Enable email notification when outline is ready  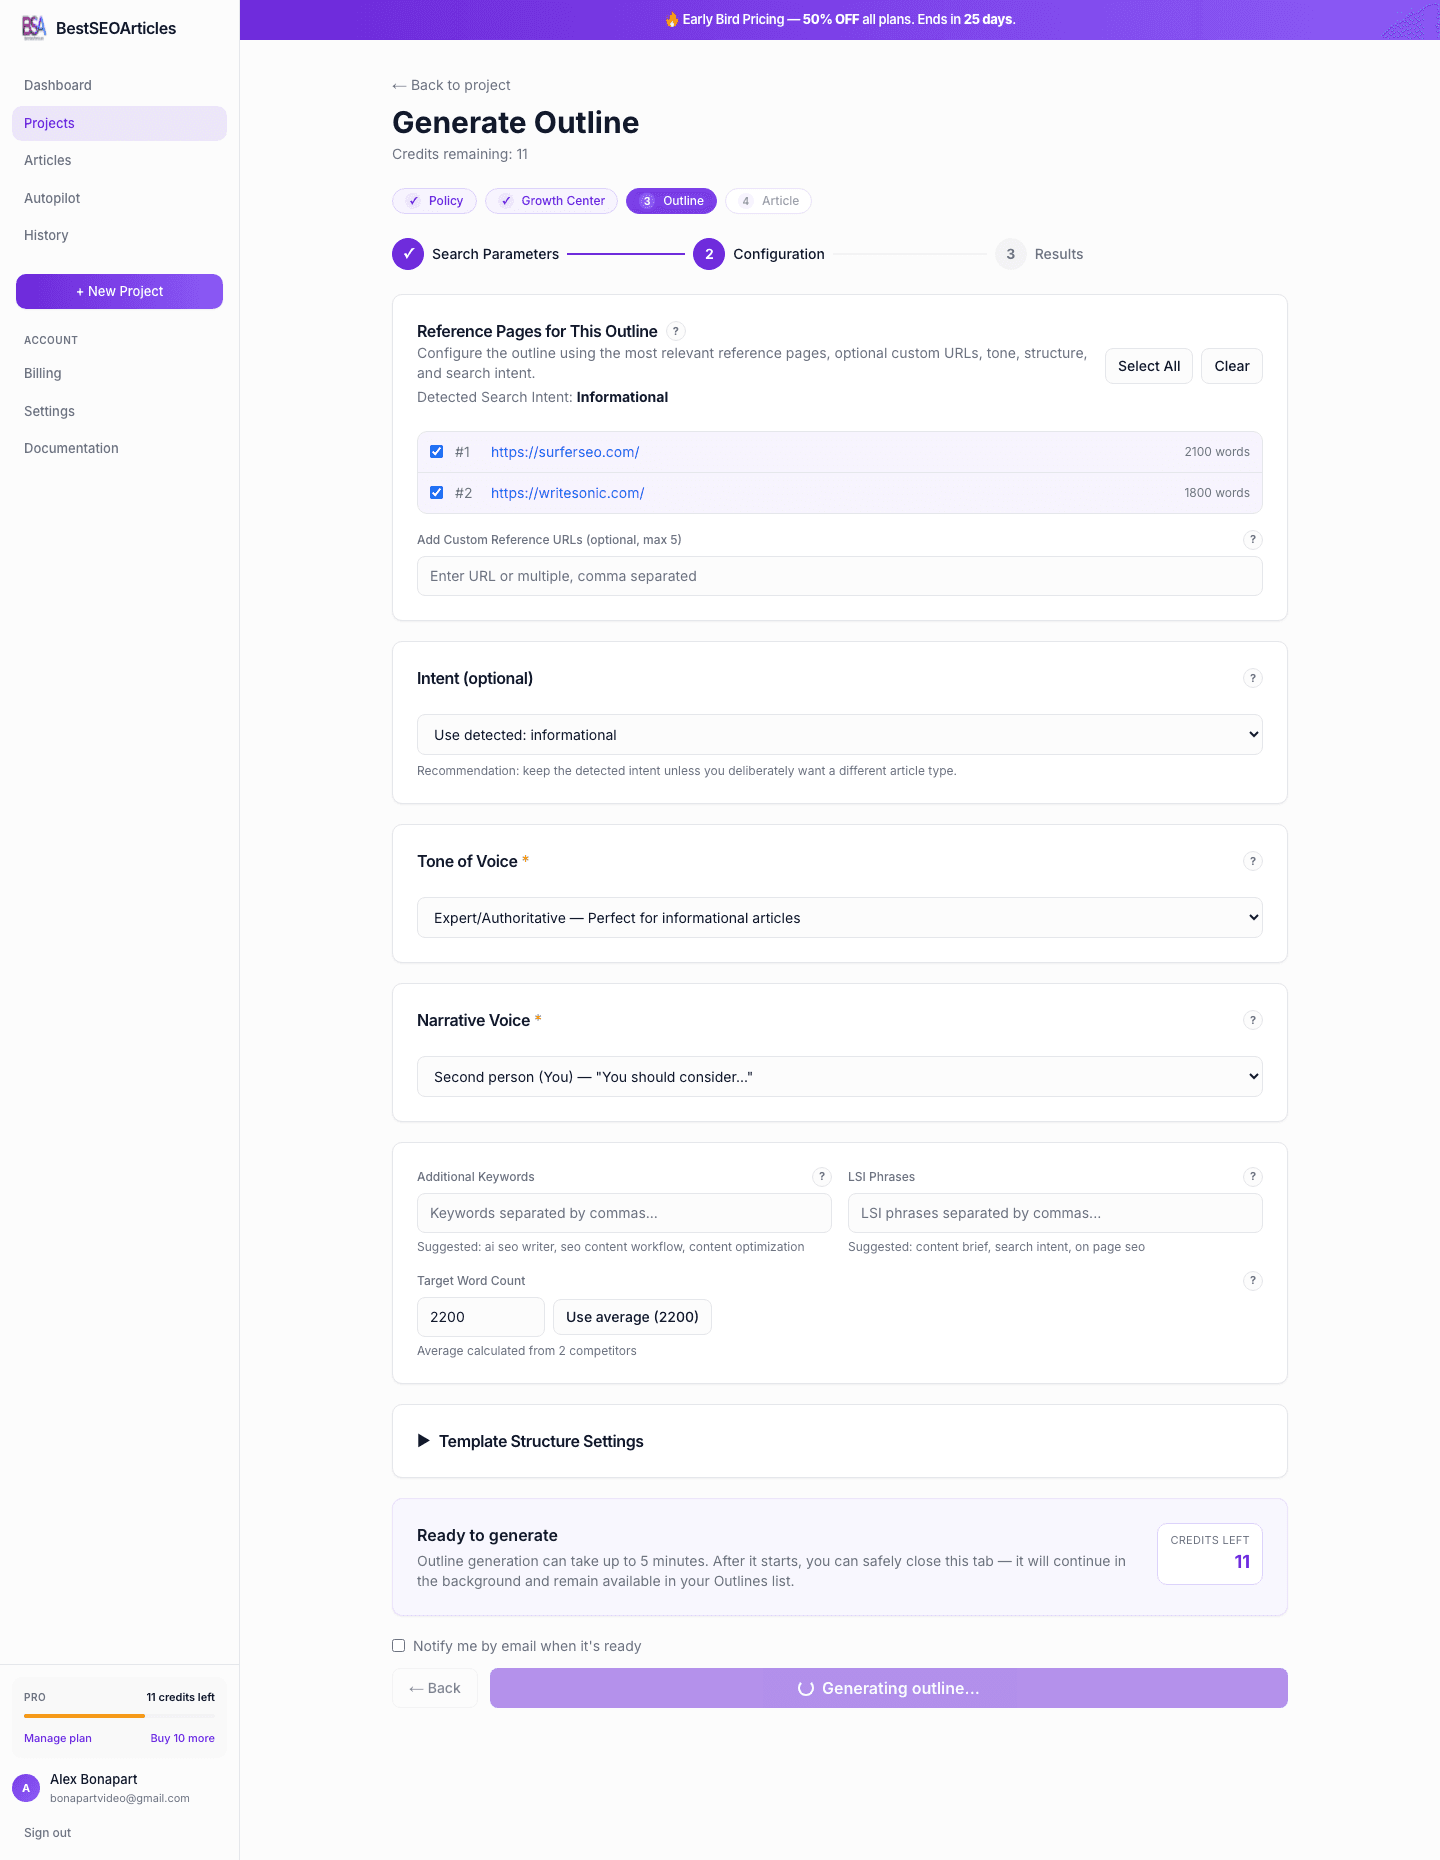pos(399,1646)
